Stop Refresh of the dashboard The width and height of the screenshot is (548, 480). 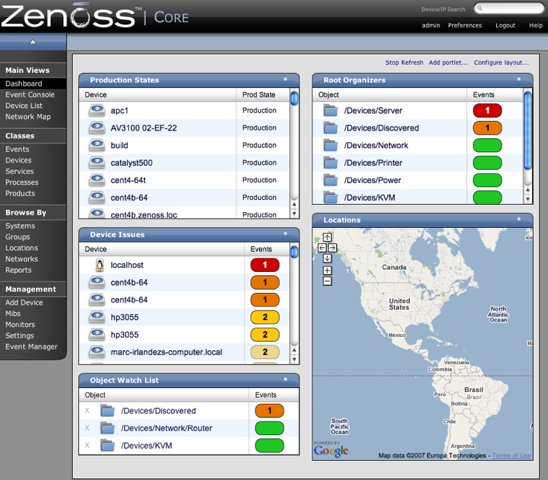[x=404, y=63]
